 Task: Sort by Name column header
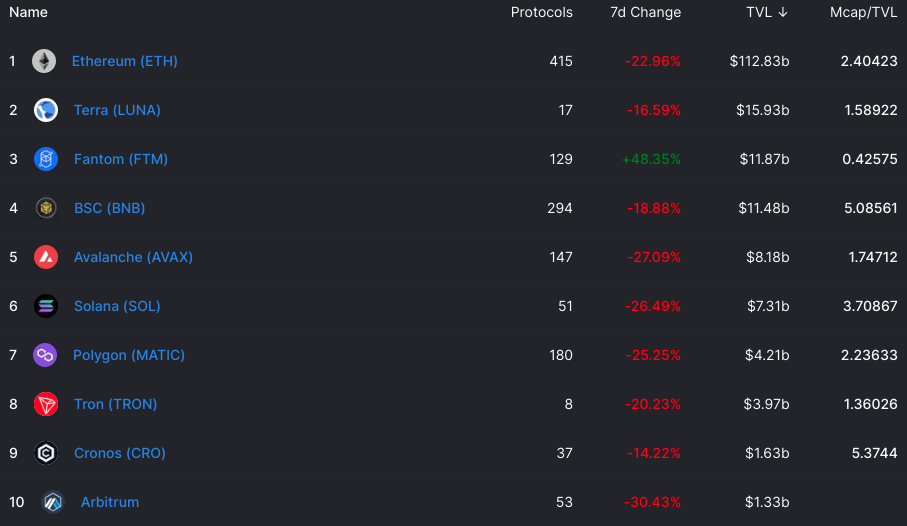[28, 12]
